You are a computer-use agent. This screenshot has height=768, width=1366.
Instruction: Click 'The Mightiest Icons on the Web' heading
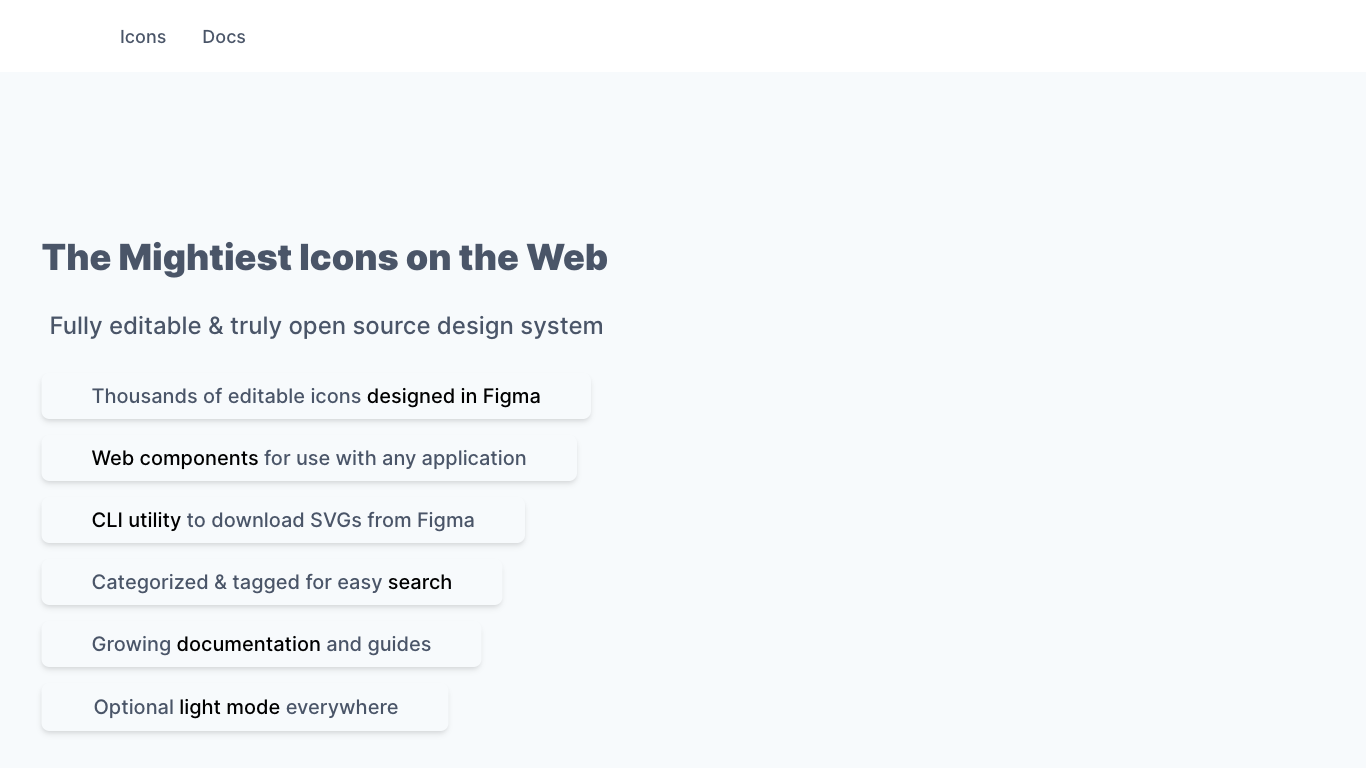[x=325, y=257]
